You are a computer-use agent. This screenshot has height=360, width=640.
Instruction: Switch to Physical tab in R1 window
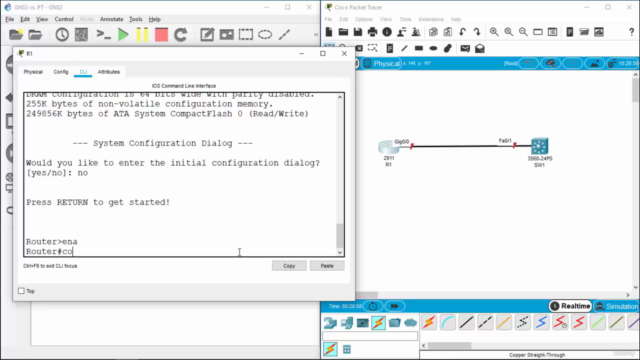coord(33,72)
